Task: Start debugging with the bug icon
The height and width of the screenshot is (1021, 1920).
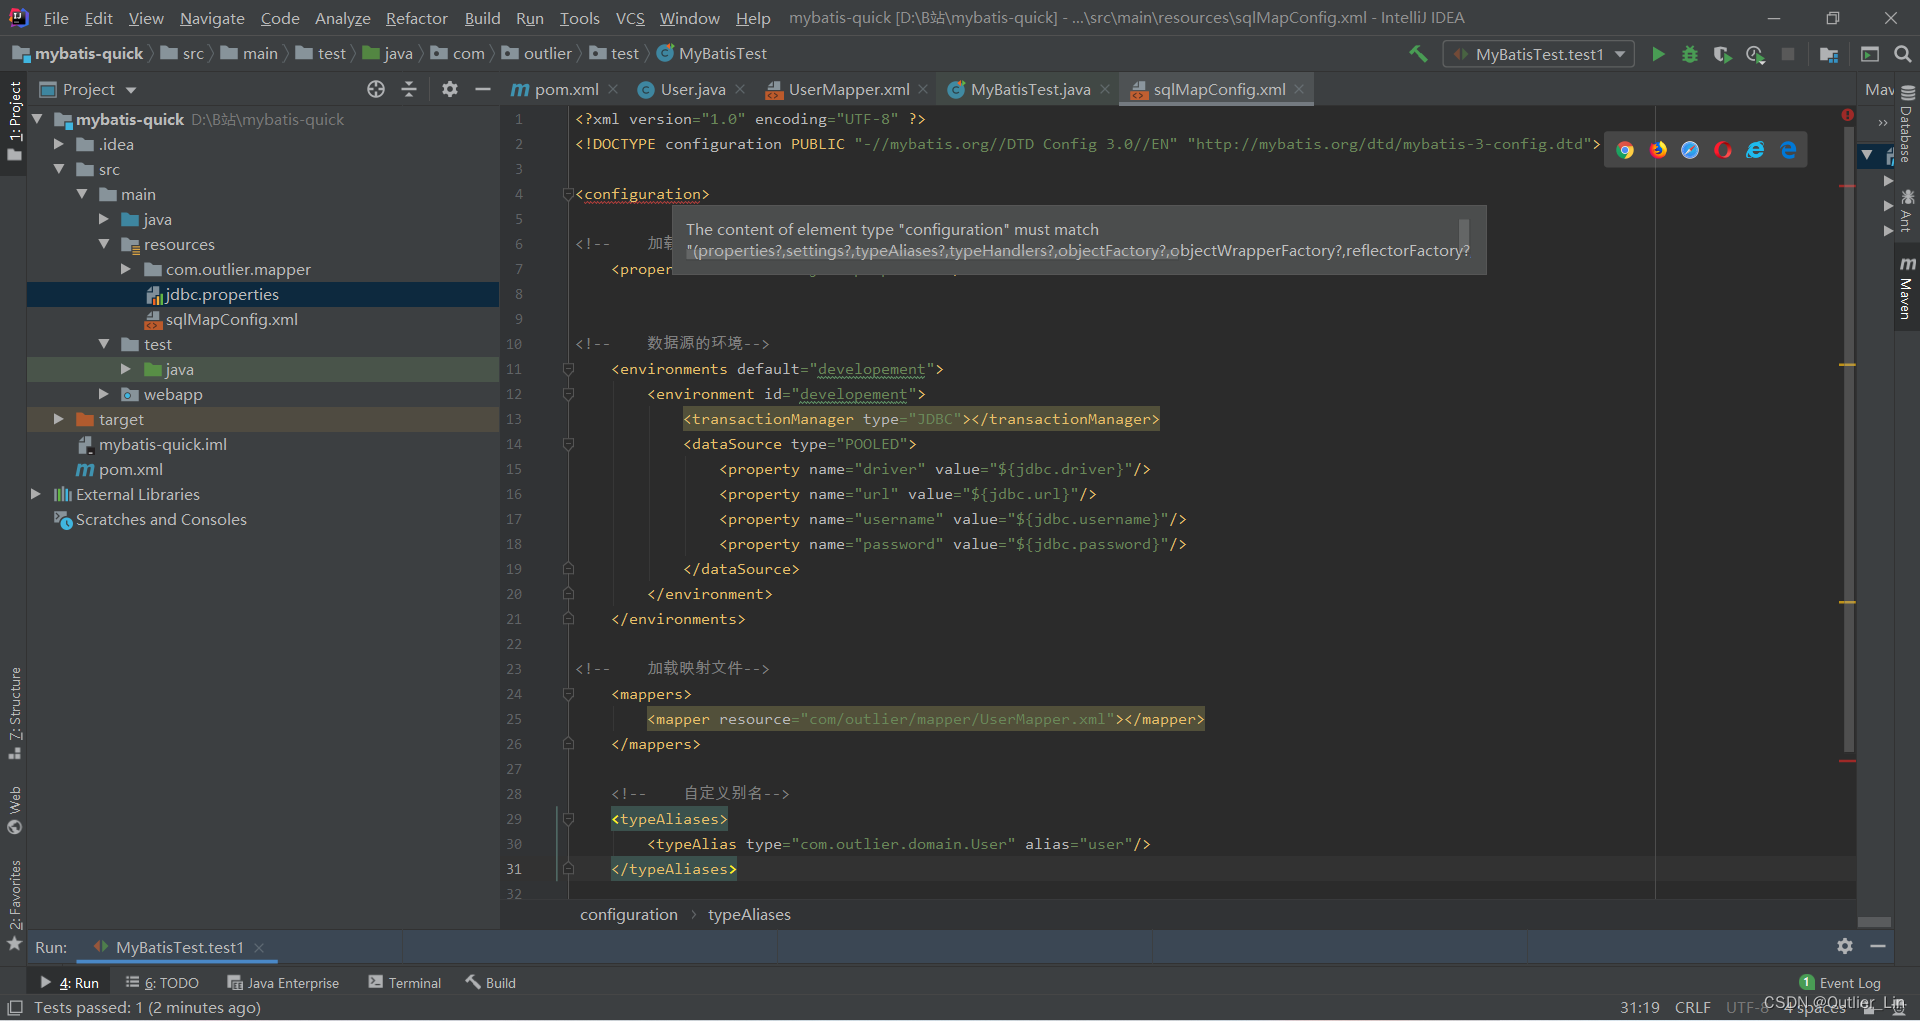Action: [1690, 54]
